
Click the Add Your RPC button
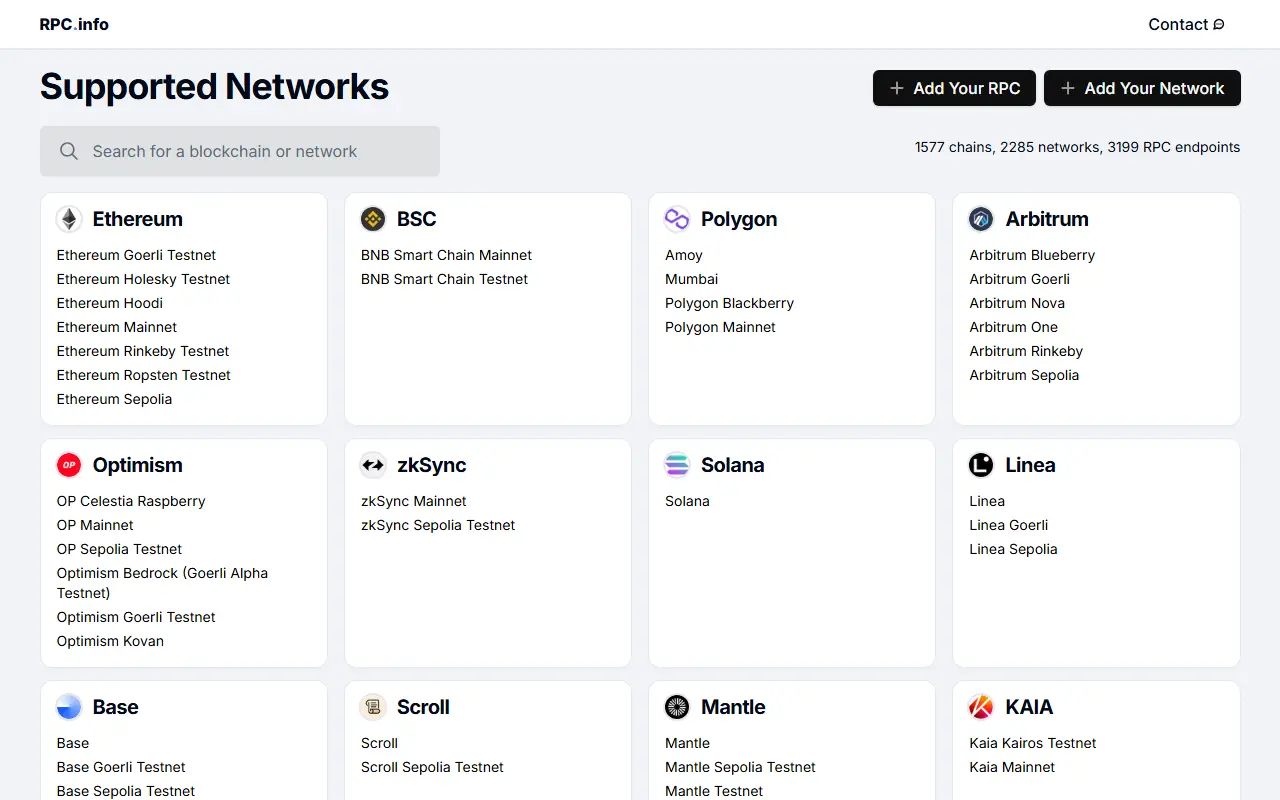pos(954,88)
